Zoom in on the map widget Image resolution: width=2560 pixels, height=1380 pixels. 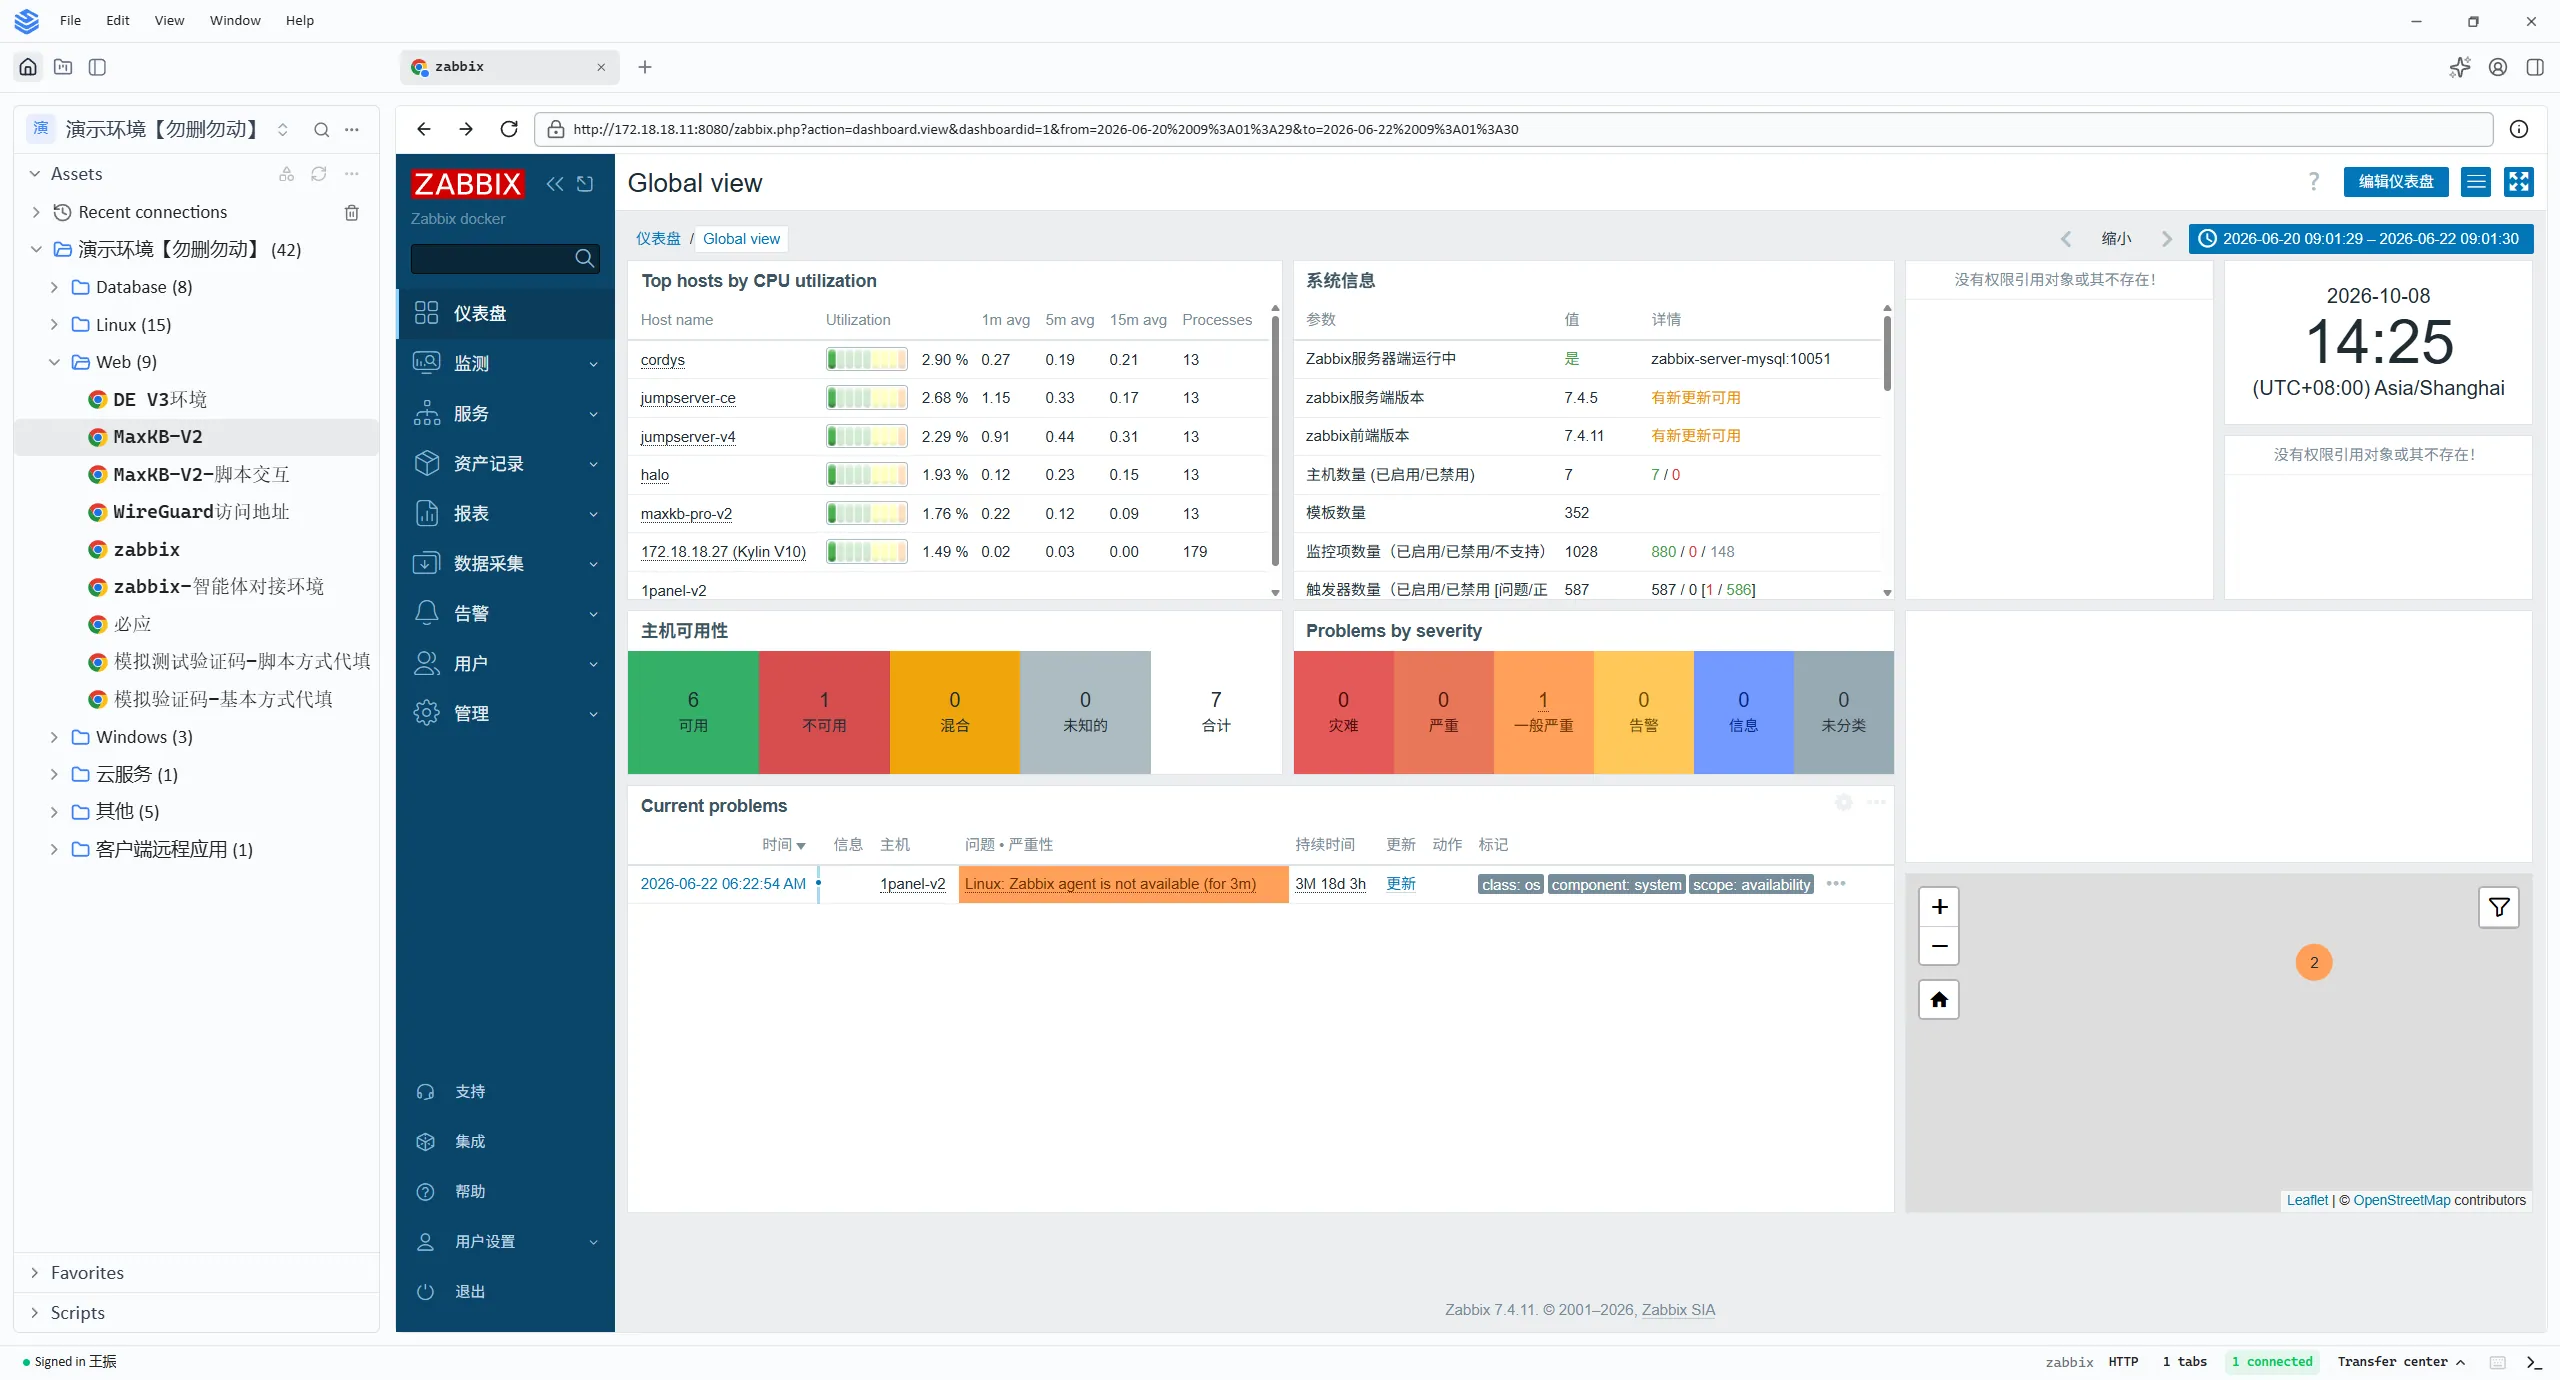click(1939, 907)
